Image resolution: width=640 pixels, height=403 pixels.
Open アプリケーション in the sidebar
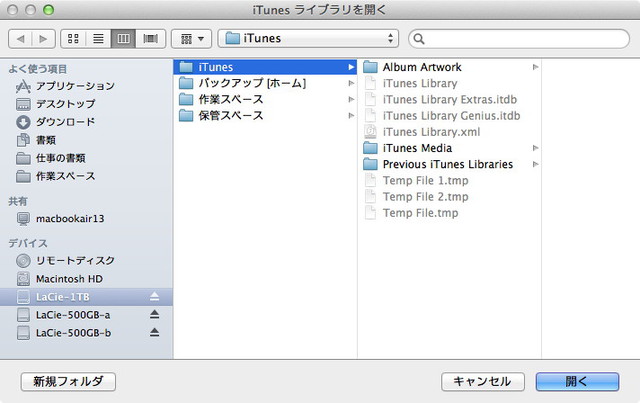coord(75,86)
